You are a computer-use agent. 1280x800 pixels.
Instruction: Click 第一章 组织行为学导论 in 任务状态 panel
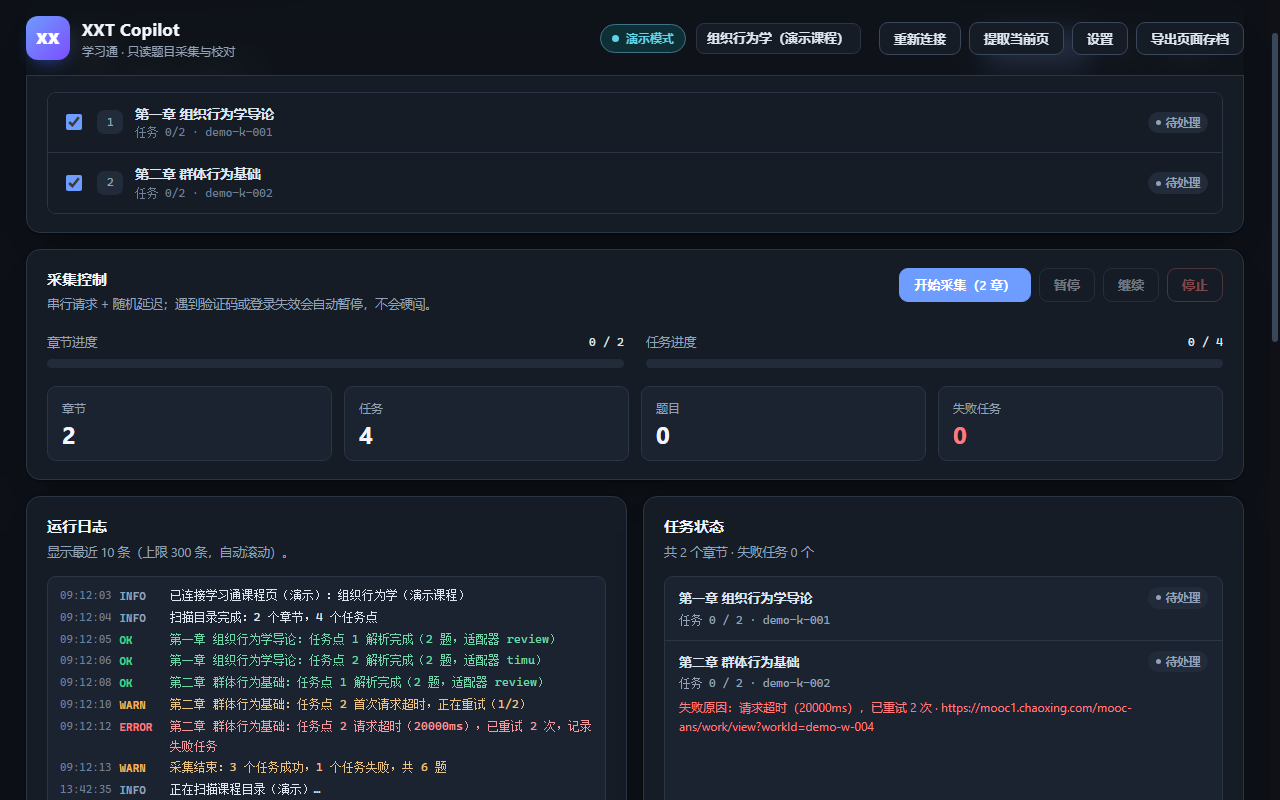click(x=745, y=598)
